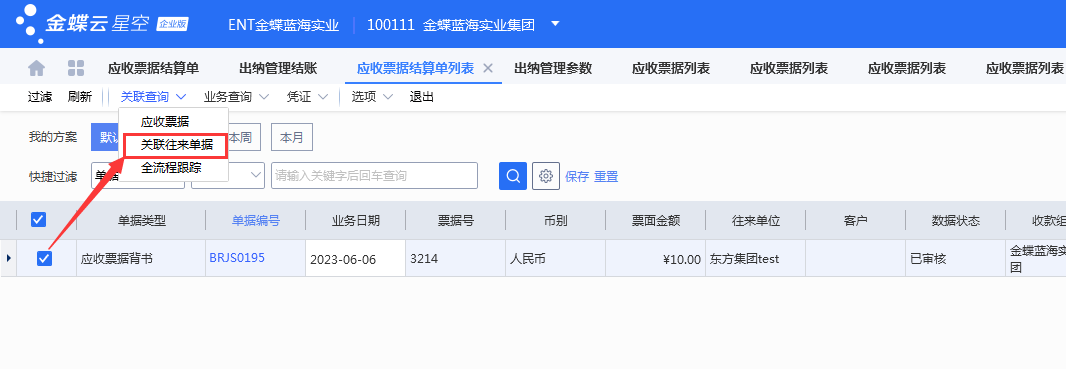Image resolution: width=1066 pixels, height=369 pixels.
Task: Expand the 关联查询 dropdown menu
Action: [x=153, y=97]
